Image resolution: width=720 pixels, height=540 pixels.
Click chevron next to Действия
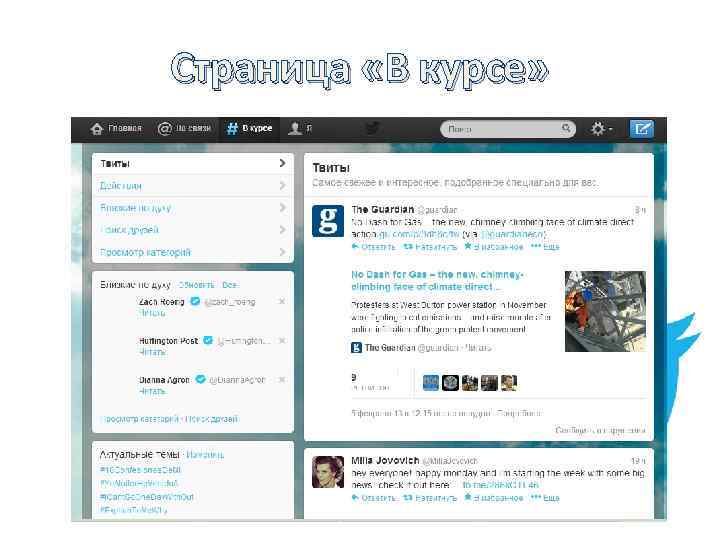click(x=282, y=185)
